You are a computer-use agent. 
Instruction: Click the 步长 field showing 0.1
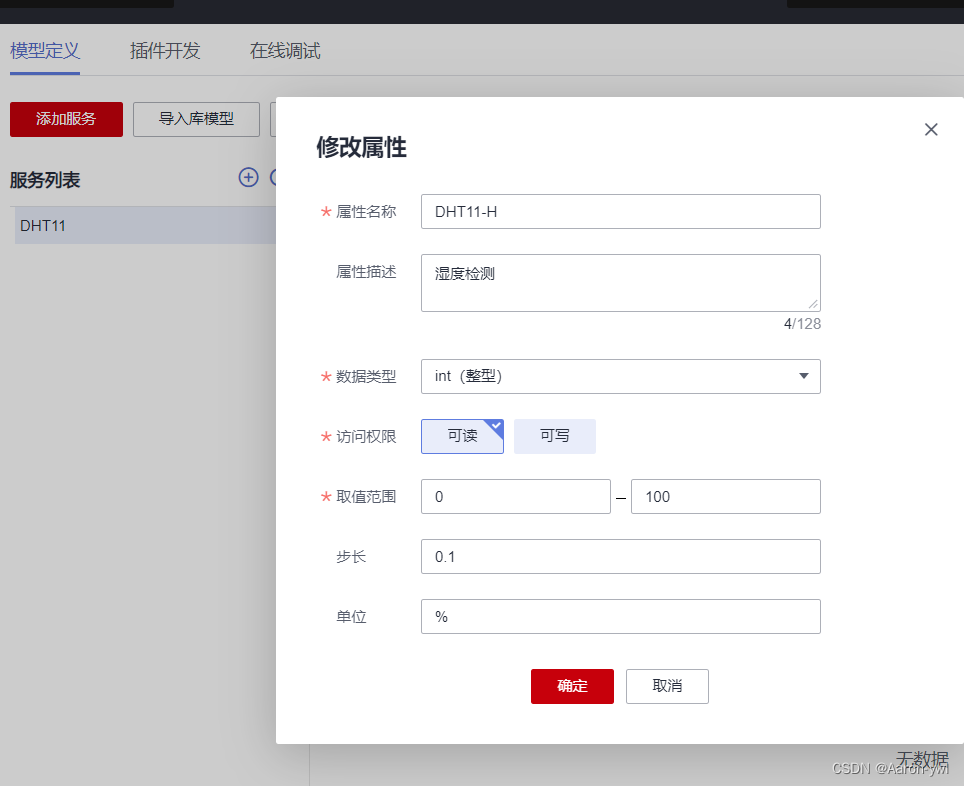pos(620,556)
